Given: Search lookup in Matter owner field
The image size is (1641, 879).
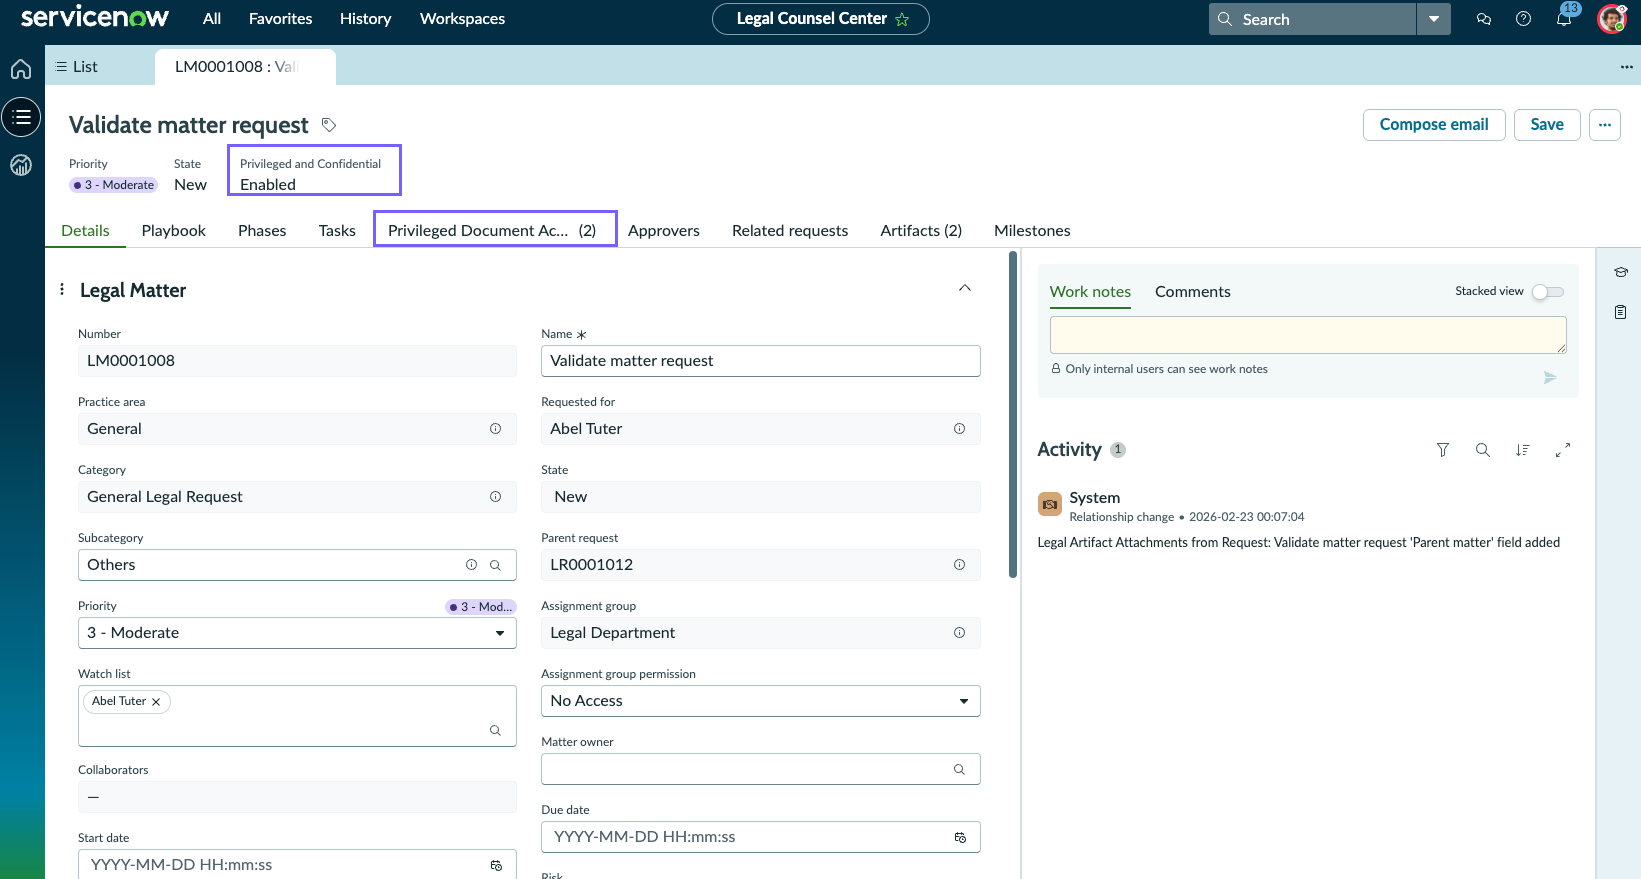Looking at the screenshot, I should 959,769.
